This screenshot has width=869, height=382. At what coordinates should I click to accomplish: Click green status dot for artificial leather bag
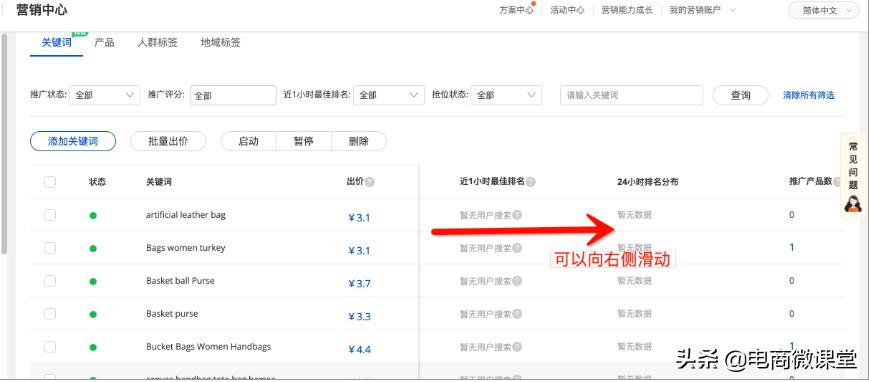[93, 215]
